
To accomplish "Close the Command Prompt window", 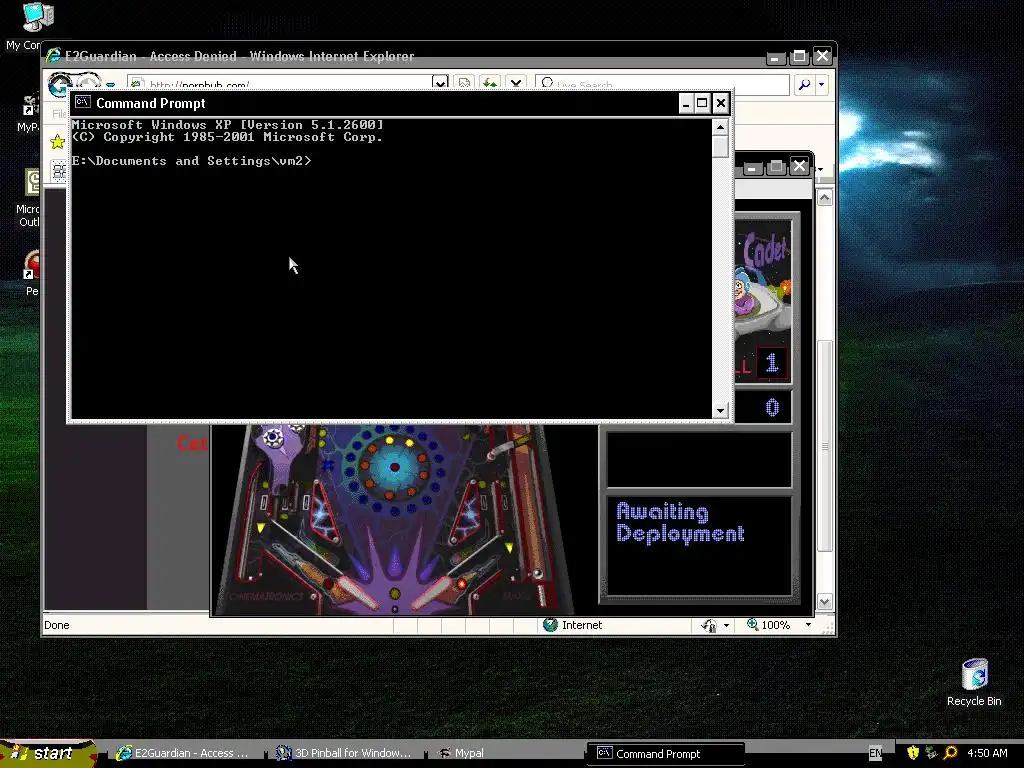I will tap(720, 103).
